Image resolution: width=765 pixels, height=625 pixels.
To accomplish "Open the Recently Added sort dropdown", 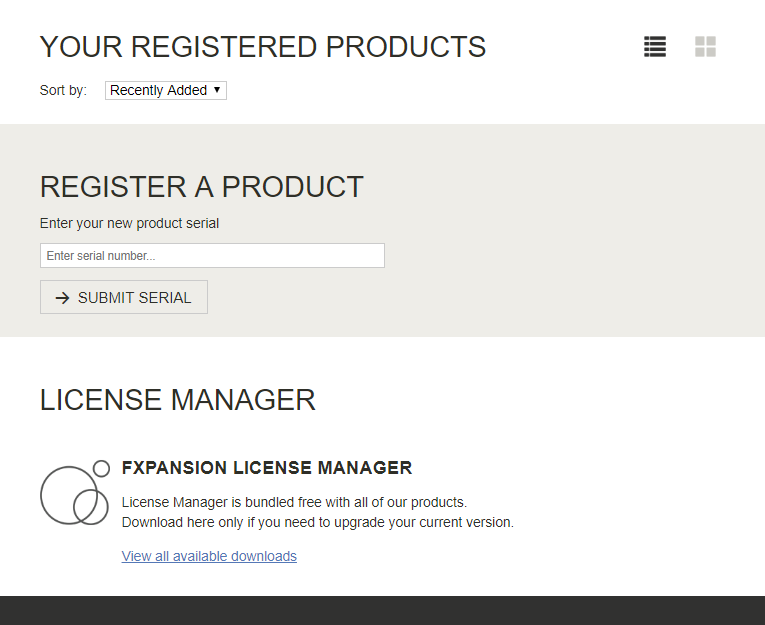I will (166, 90).
